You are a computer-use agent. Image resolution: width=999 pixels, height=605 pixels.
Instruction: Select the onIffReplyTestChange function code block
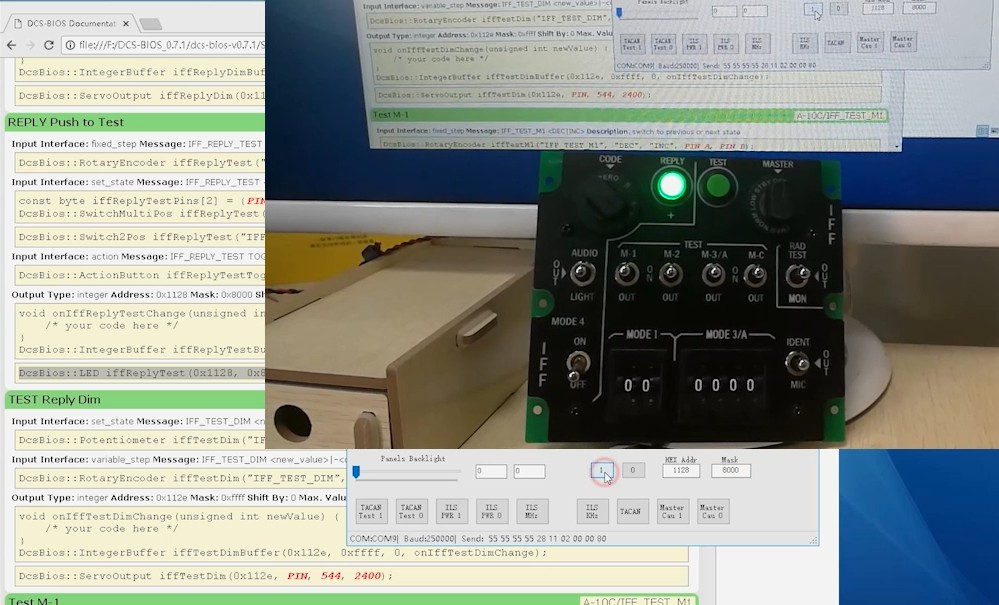140,331
